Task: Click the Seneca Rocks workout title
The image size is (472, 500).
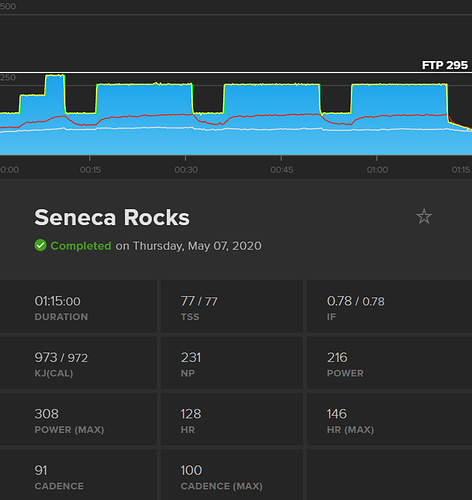Action: 112,218
